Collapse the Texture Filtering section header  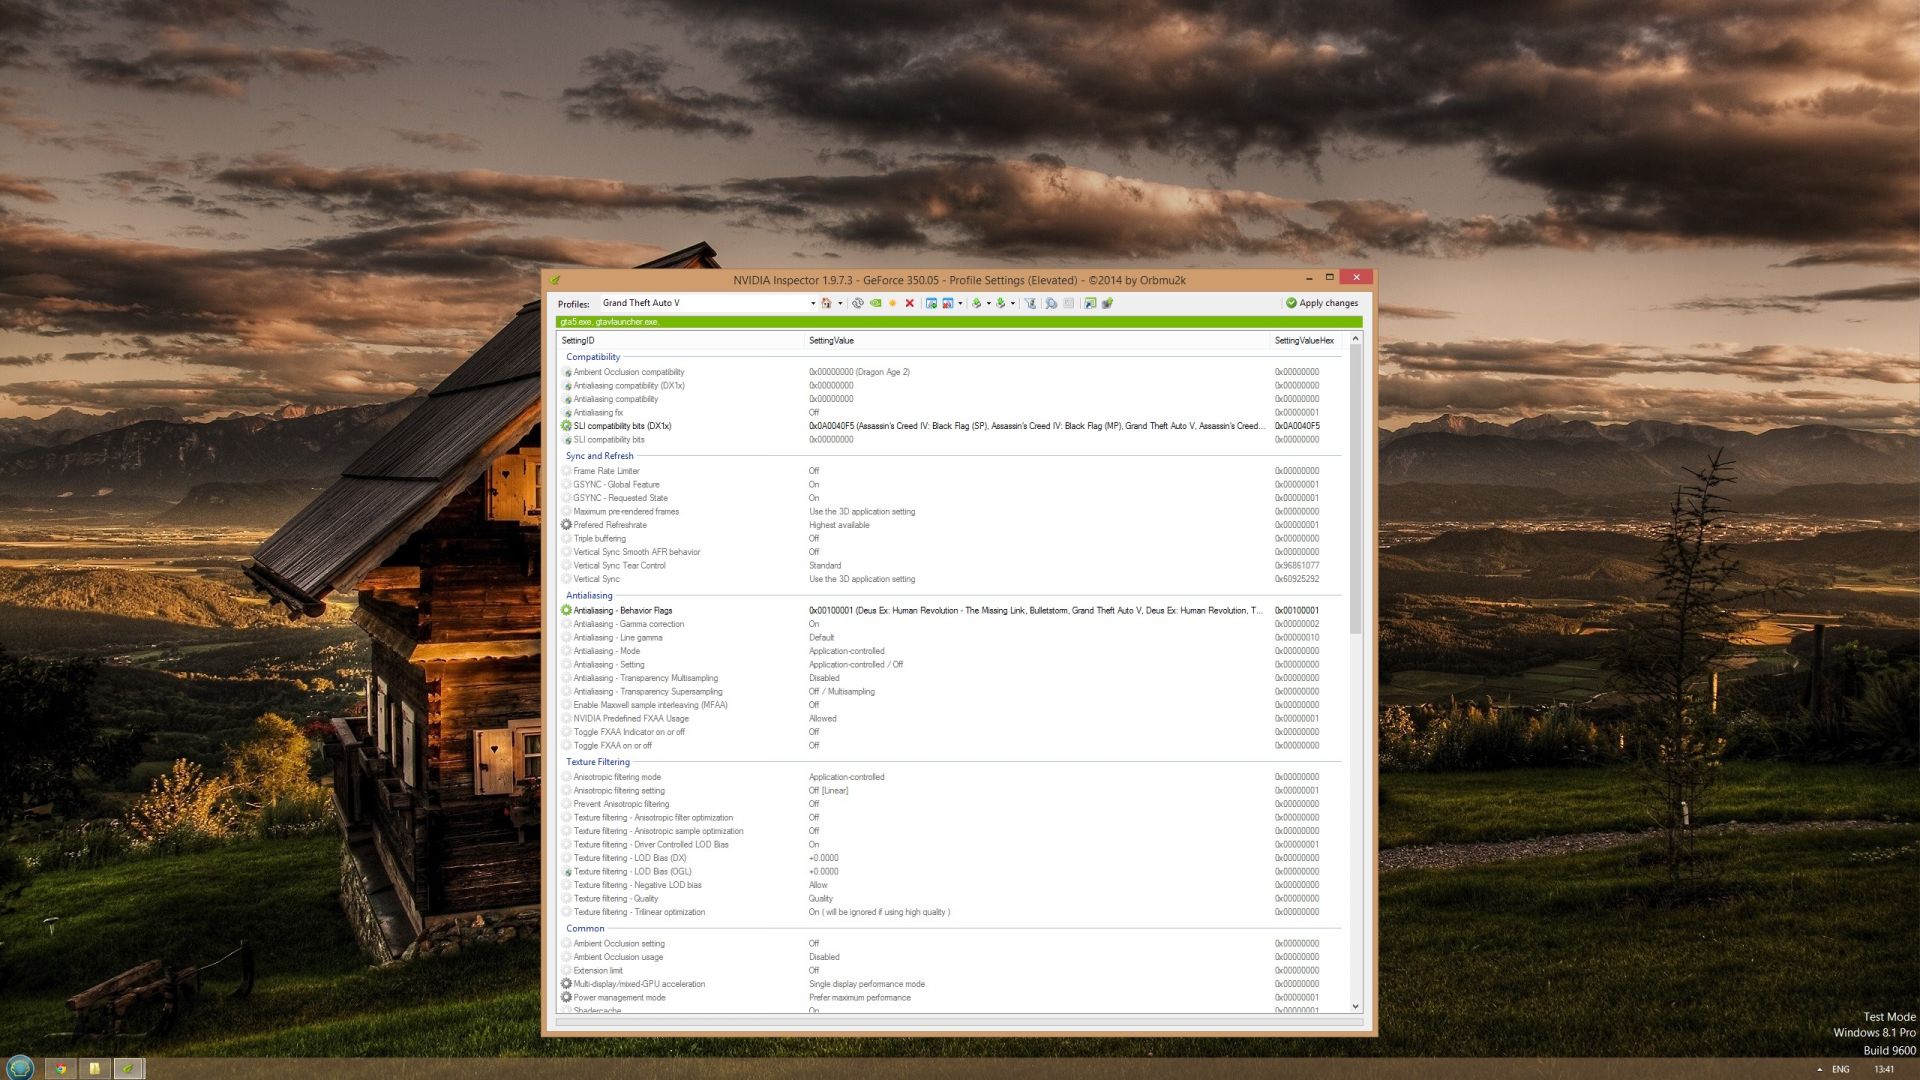[x=598, y=762]
